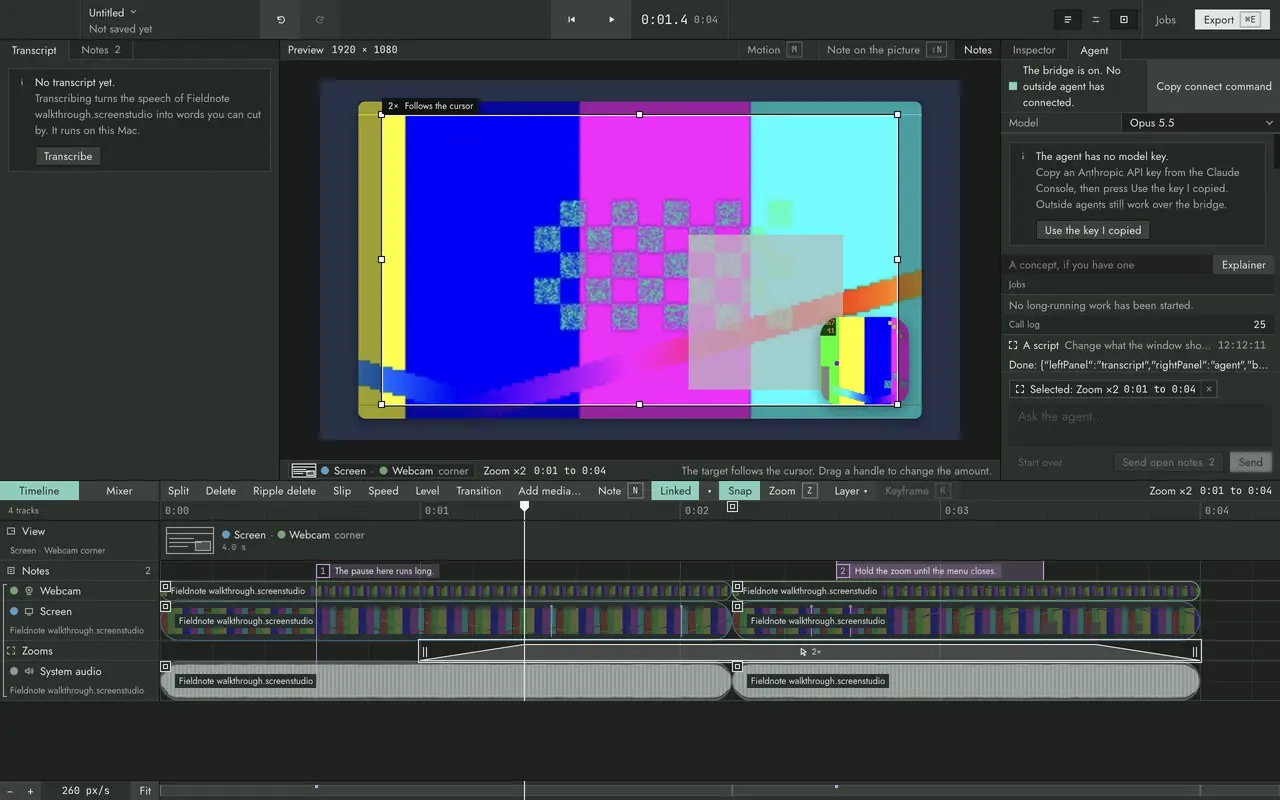
Task: Click the clip marker on first Webcam clip
Action: click(166, 587)
